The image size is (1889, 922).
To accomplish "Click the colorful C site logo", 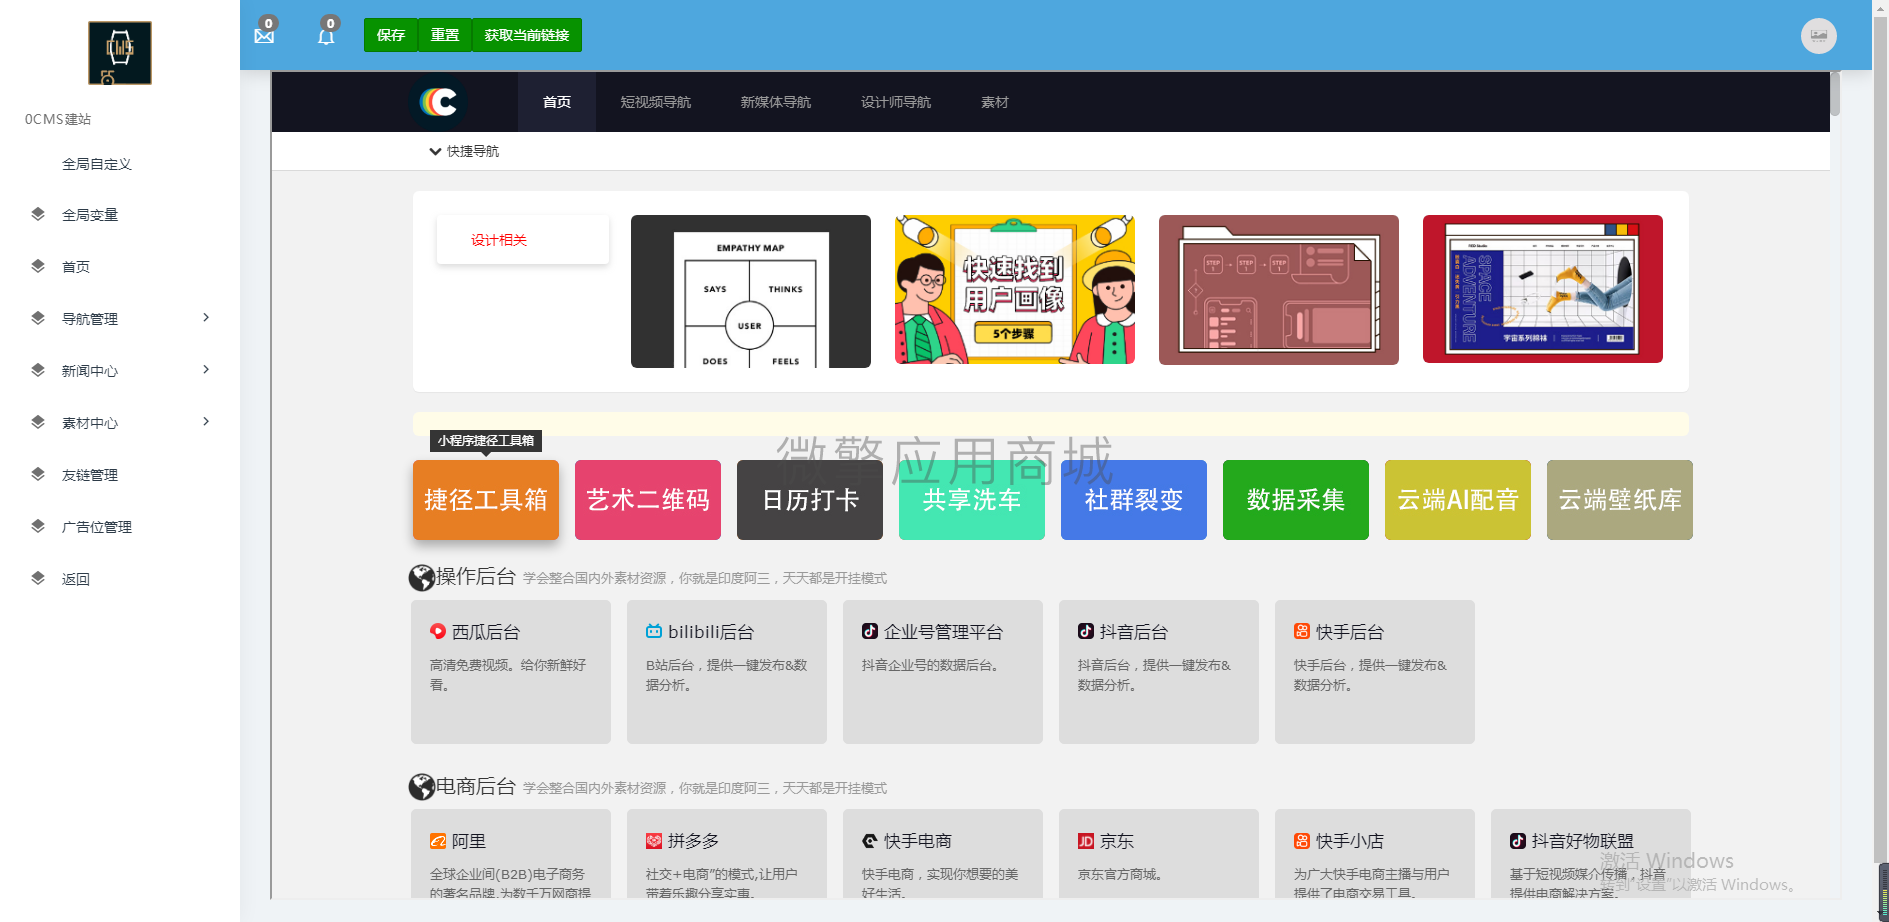I will point(438,102).
